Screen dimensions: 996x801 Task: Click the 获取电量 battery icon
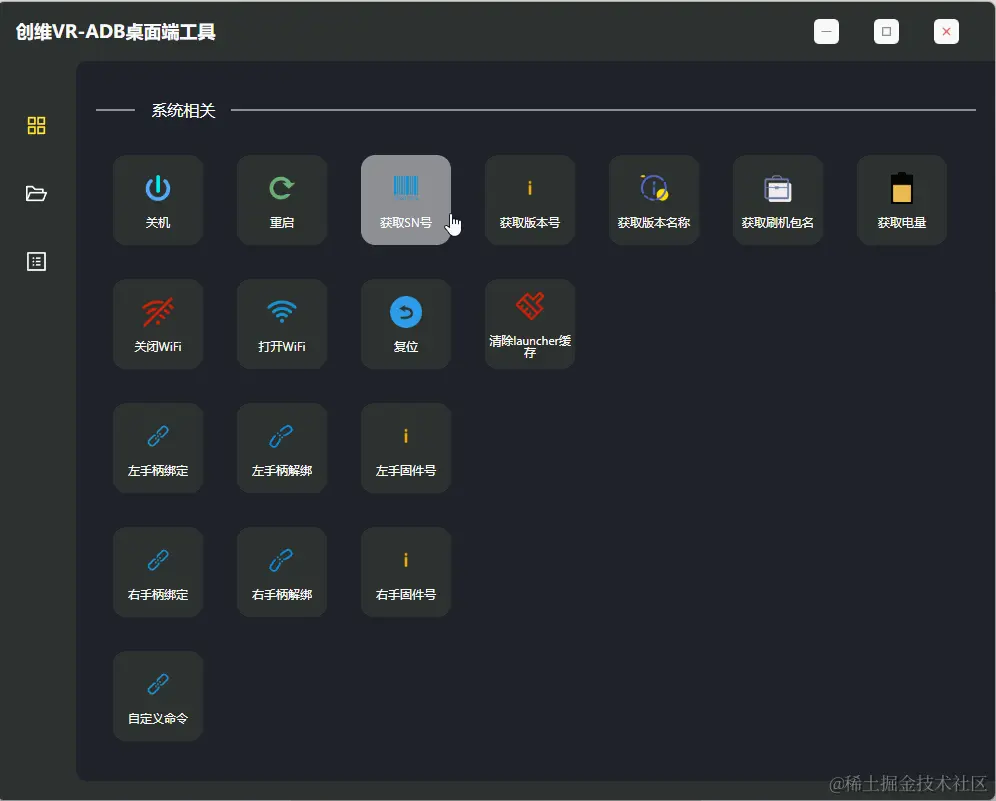point(902,186)
